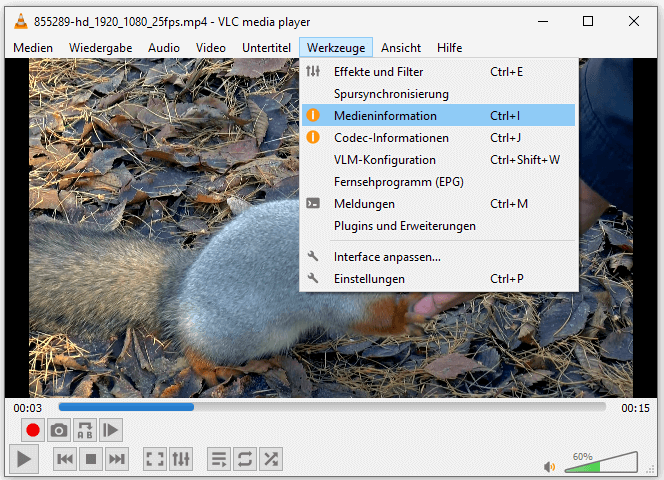Click the elapsed time 00:03

coord(28,408)
